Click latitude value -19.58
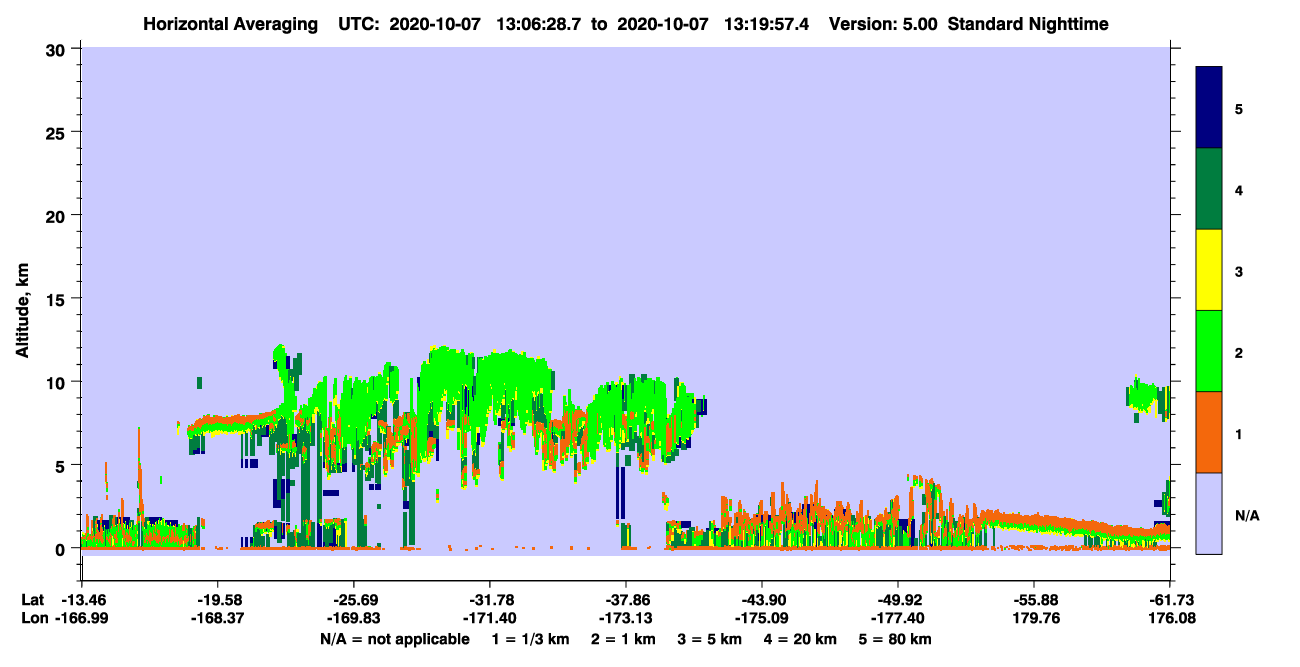 [218, 600]
